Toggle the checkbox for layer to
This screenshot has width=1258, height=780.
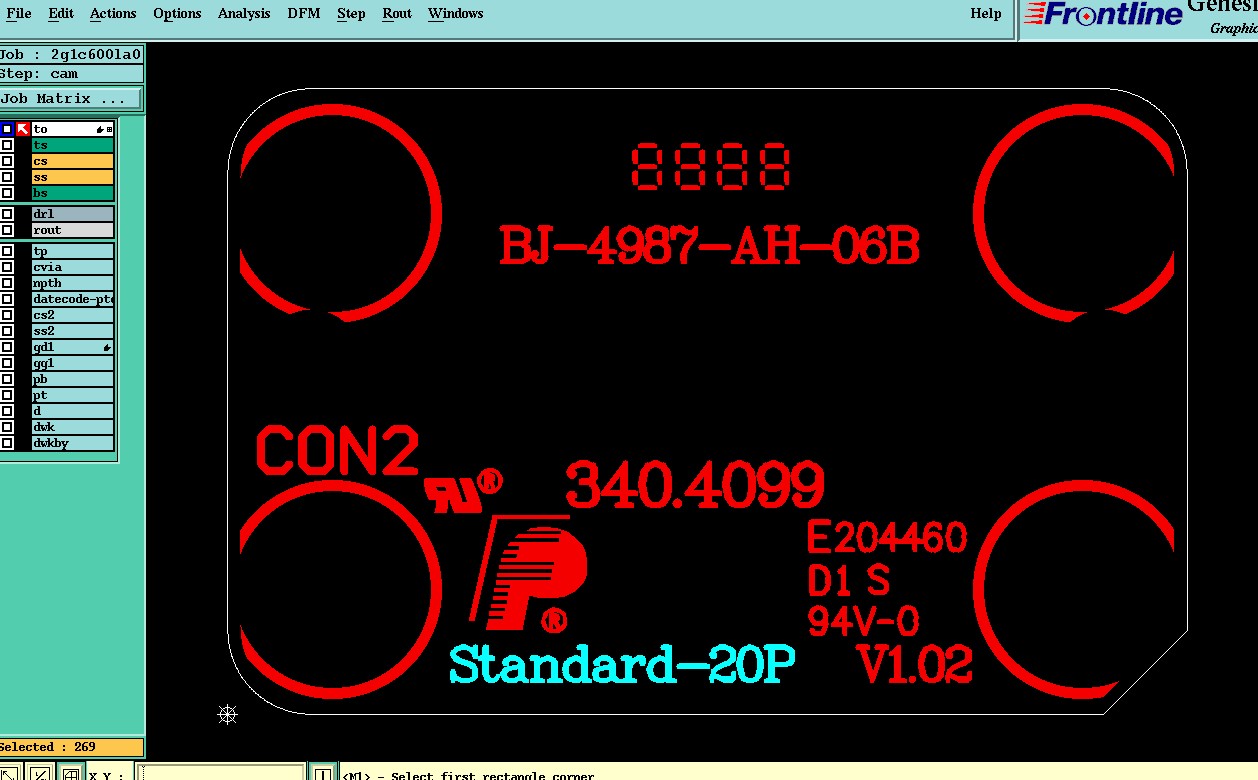(x=7, y=129)
